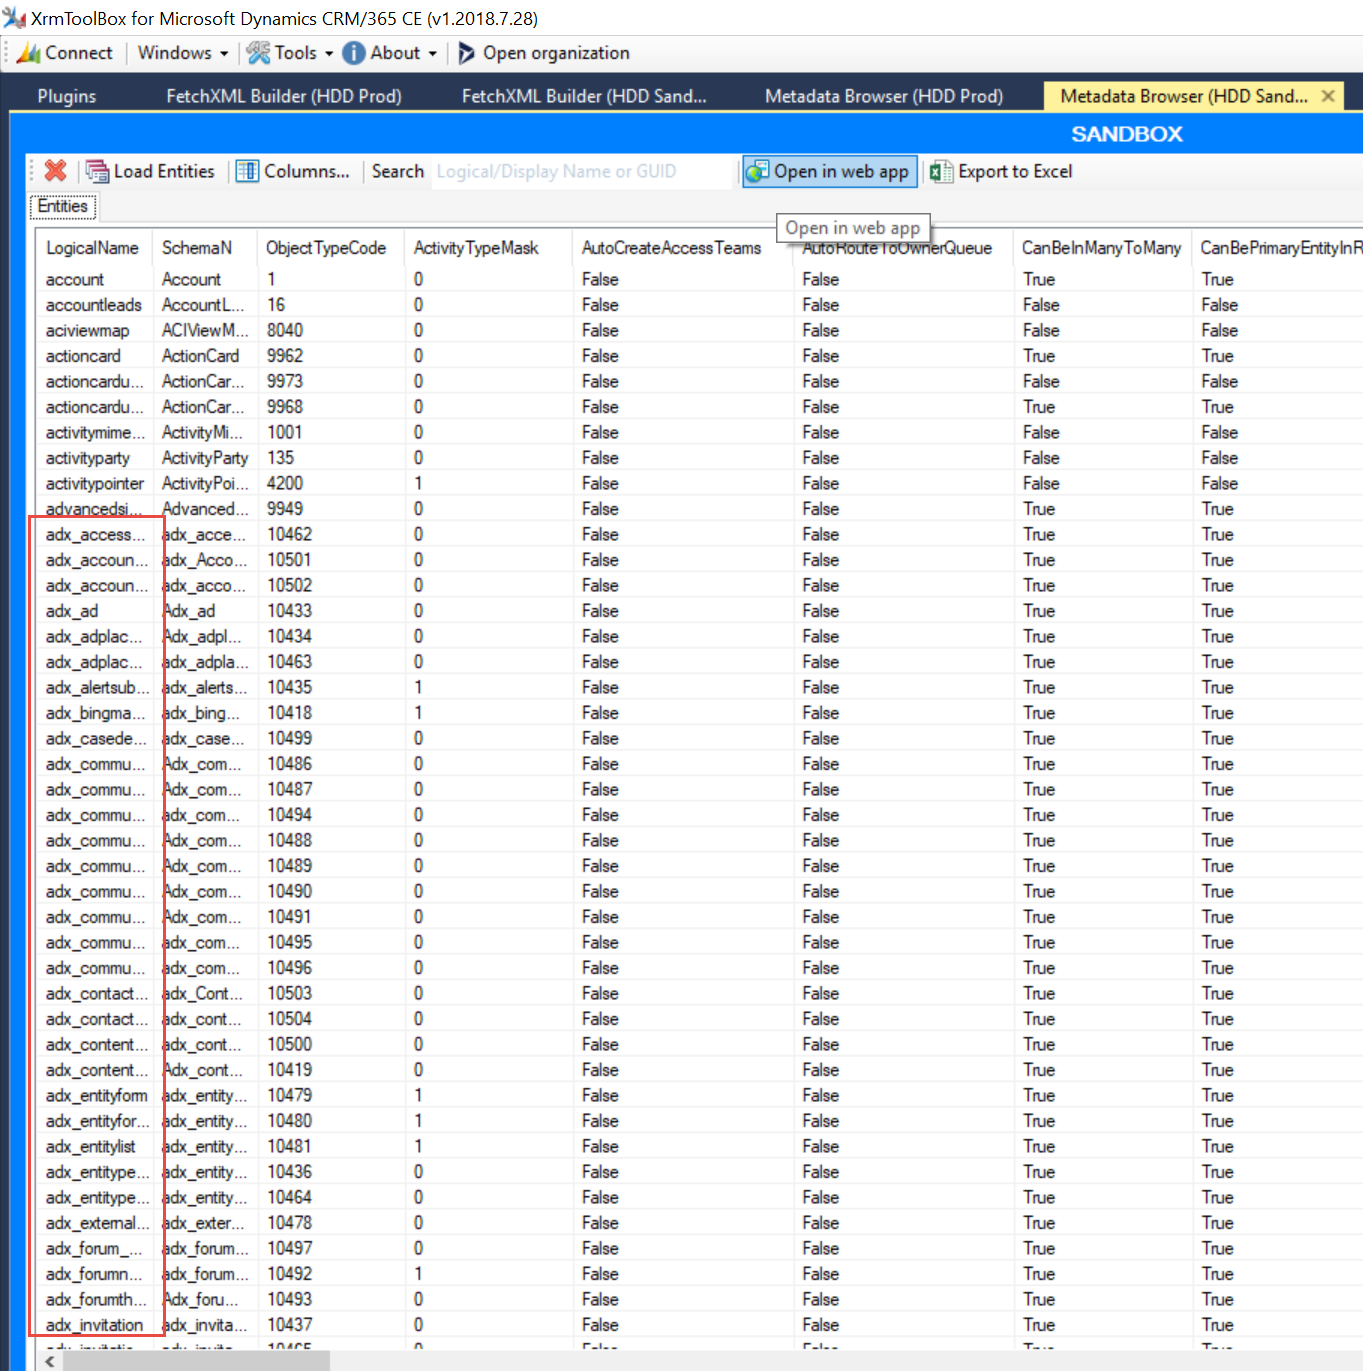Click the XrmToolBox icon in the title bar
1363x1371 pixels.
point(14,16)
